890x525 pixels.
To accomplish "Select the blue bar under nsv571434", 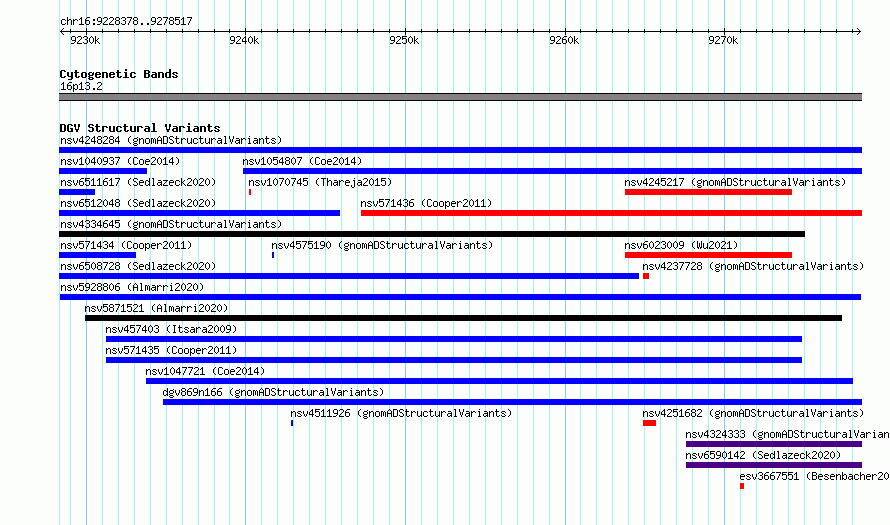I will pos(97,255).
